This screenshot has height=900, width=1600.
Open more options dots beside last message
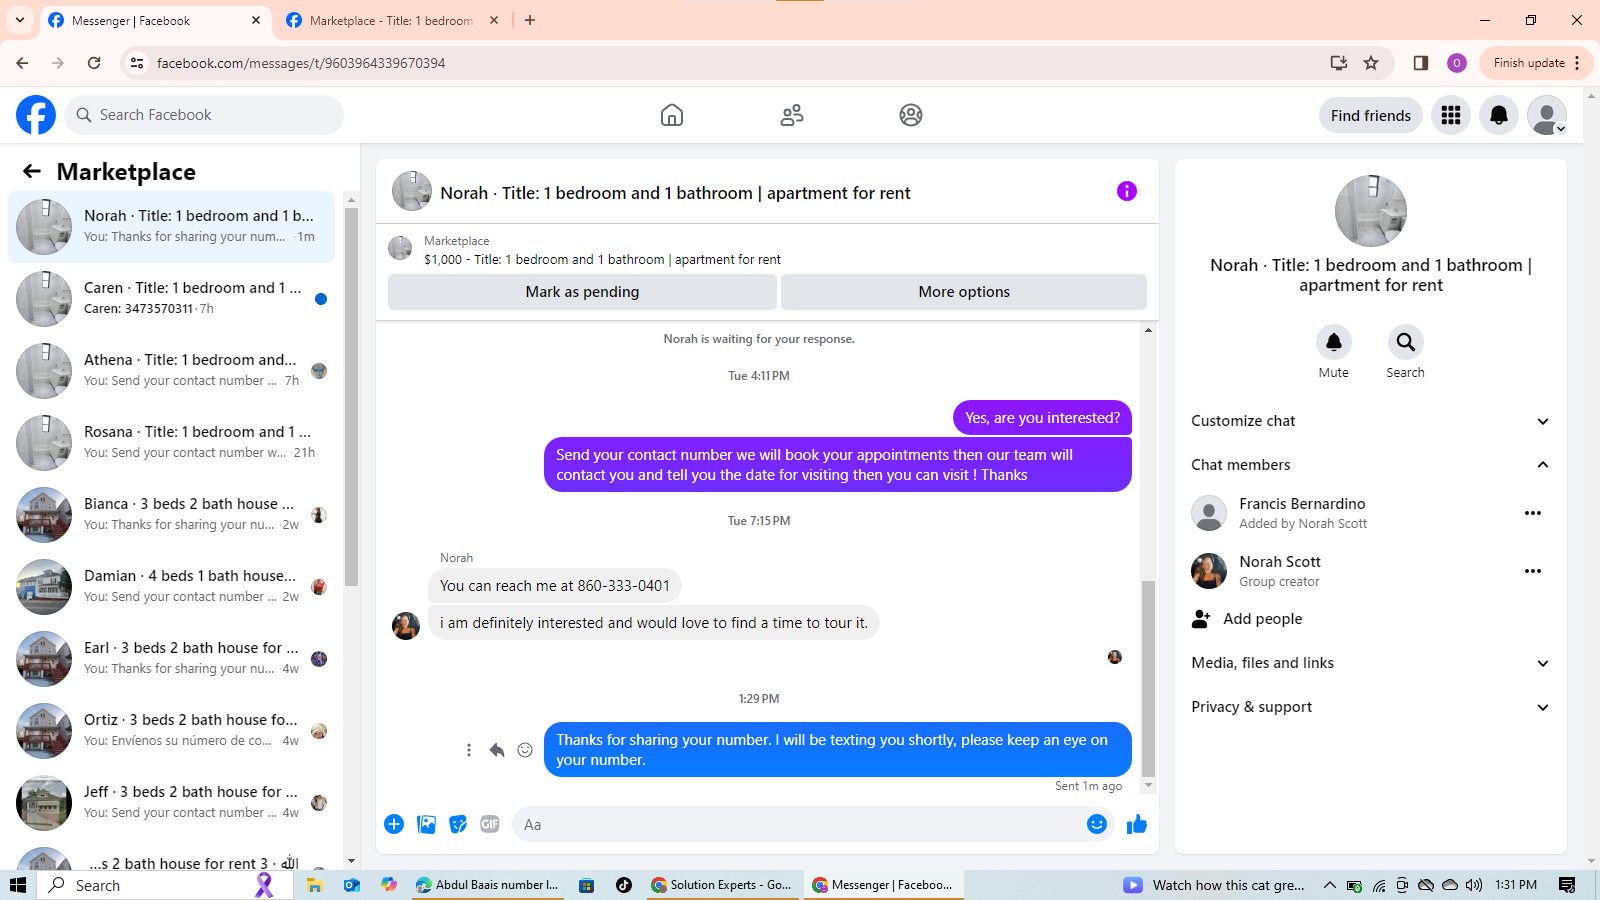pyautogui.click(x=469, y=750)
